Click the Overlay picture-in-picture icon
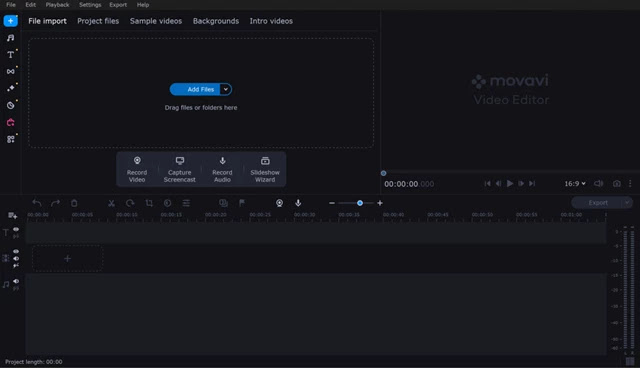Viewport: 640px width, 368px height. tap(223, 203)
